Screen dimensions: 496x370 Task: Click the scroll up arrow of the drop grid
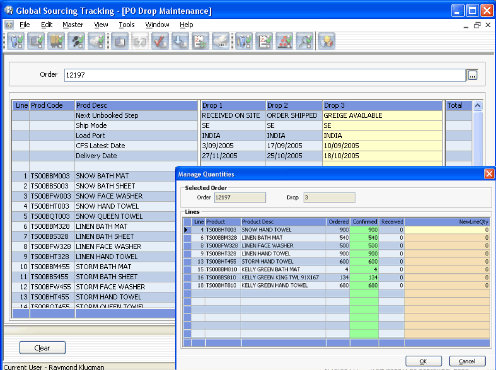[478, 106]
